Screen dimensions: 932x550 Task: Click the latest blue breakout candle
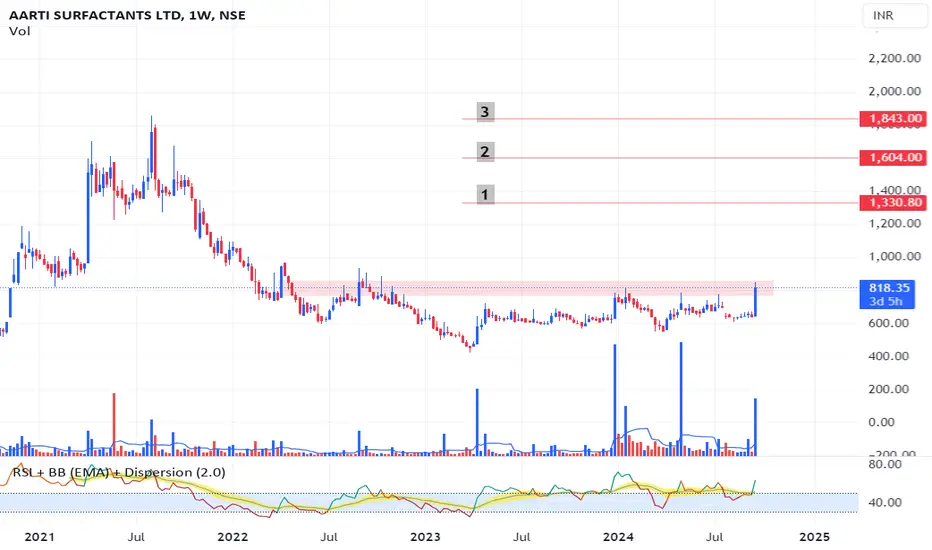755,301
